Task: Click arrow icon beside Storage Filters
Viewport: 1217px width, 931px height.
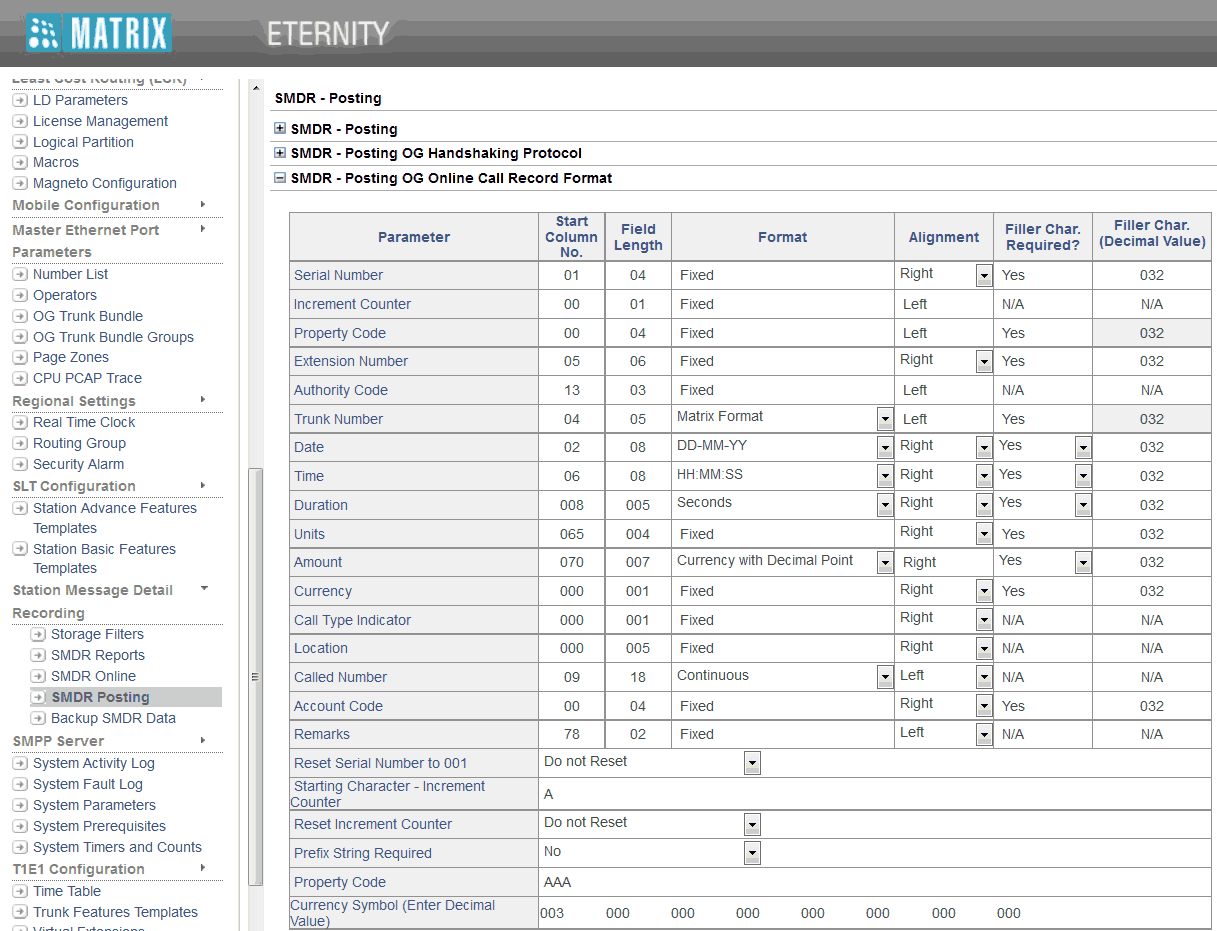Action: (38, 634)
